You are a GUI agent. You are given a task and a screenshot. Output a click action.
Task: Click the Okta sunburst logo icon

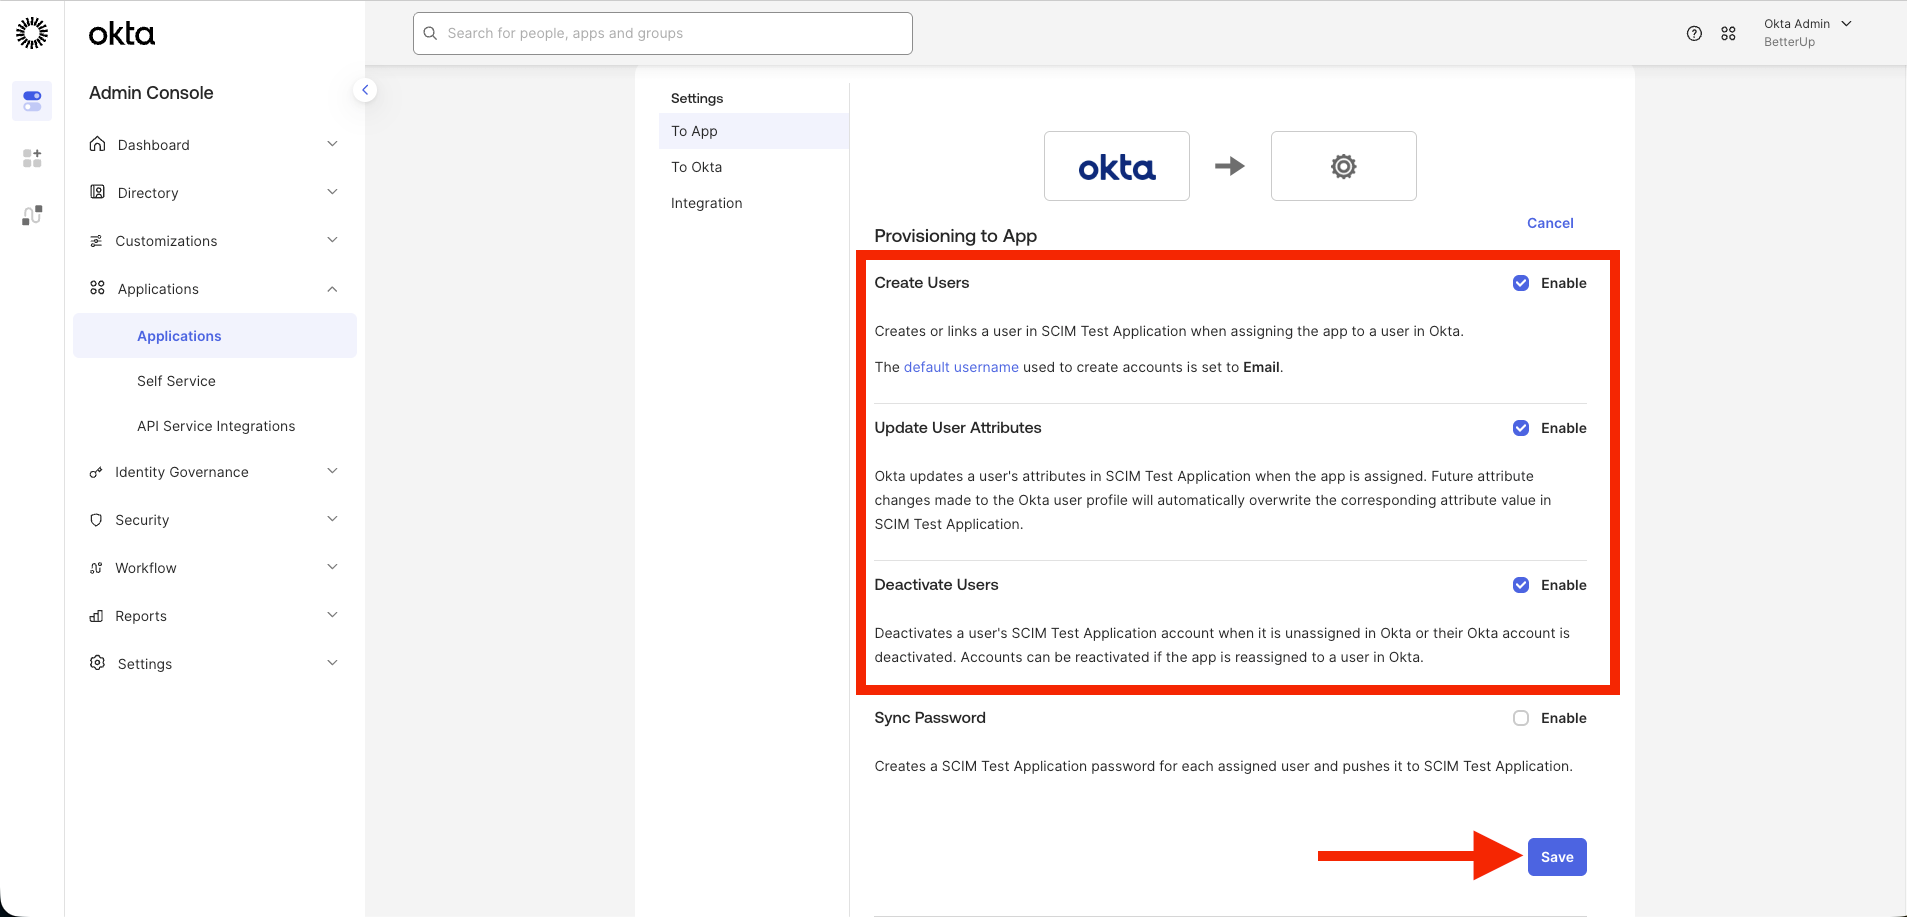tap(32, 33)
